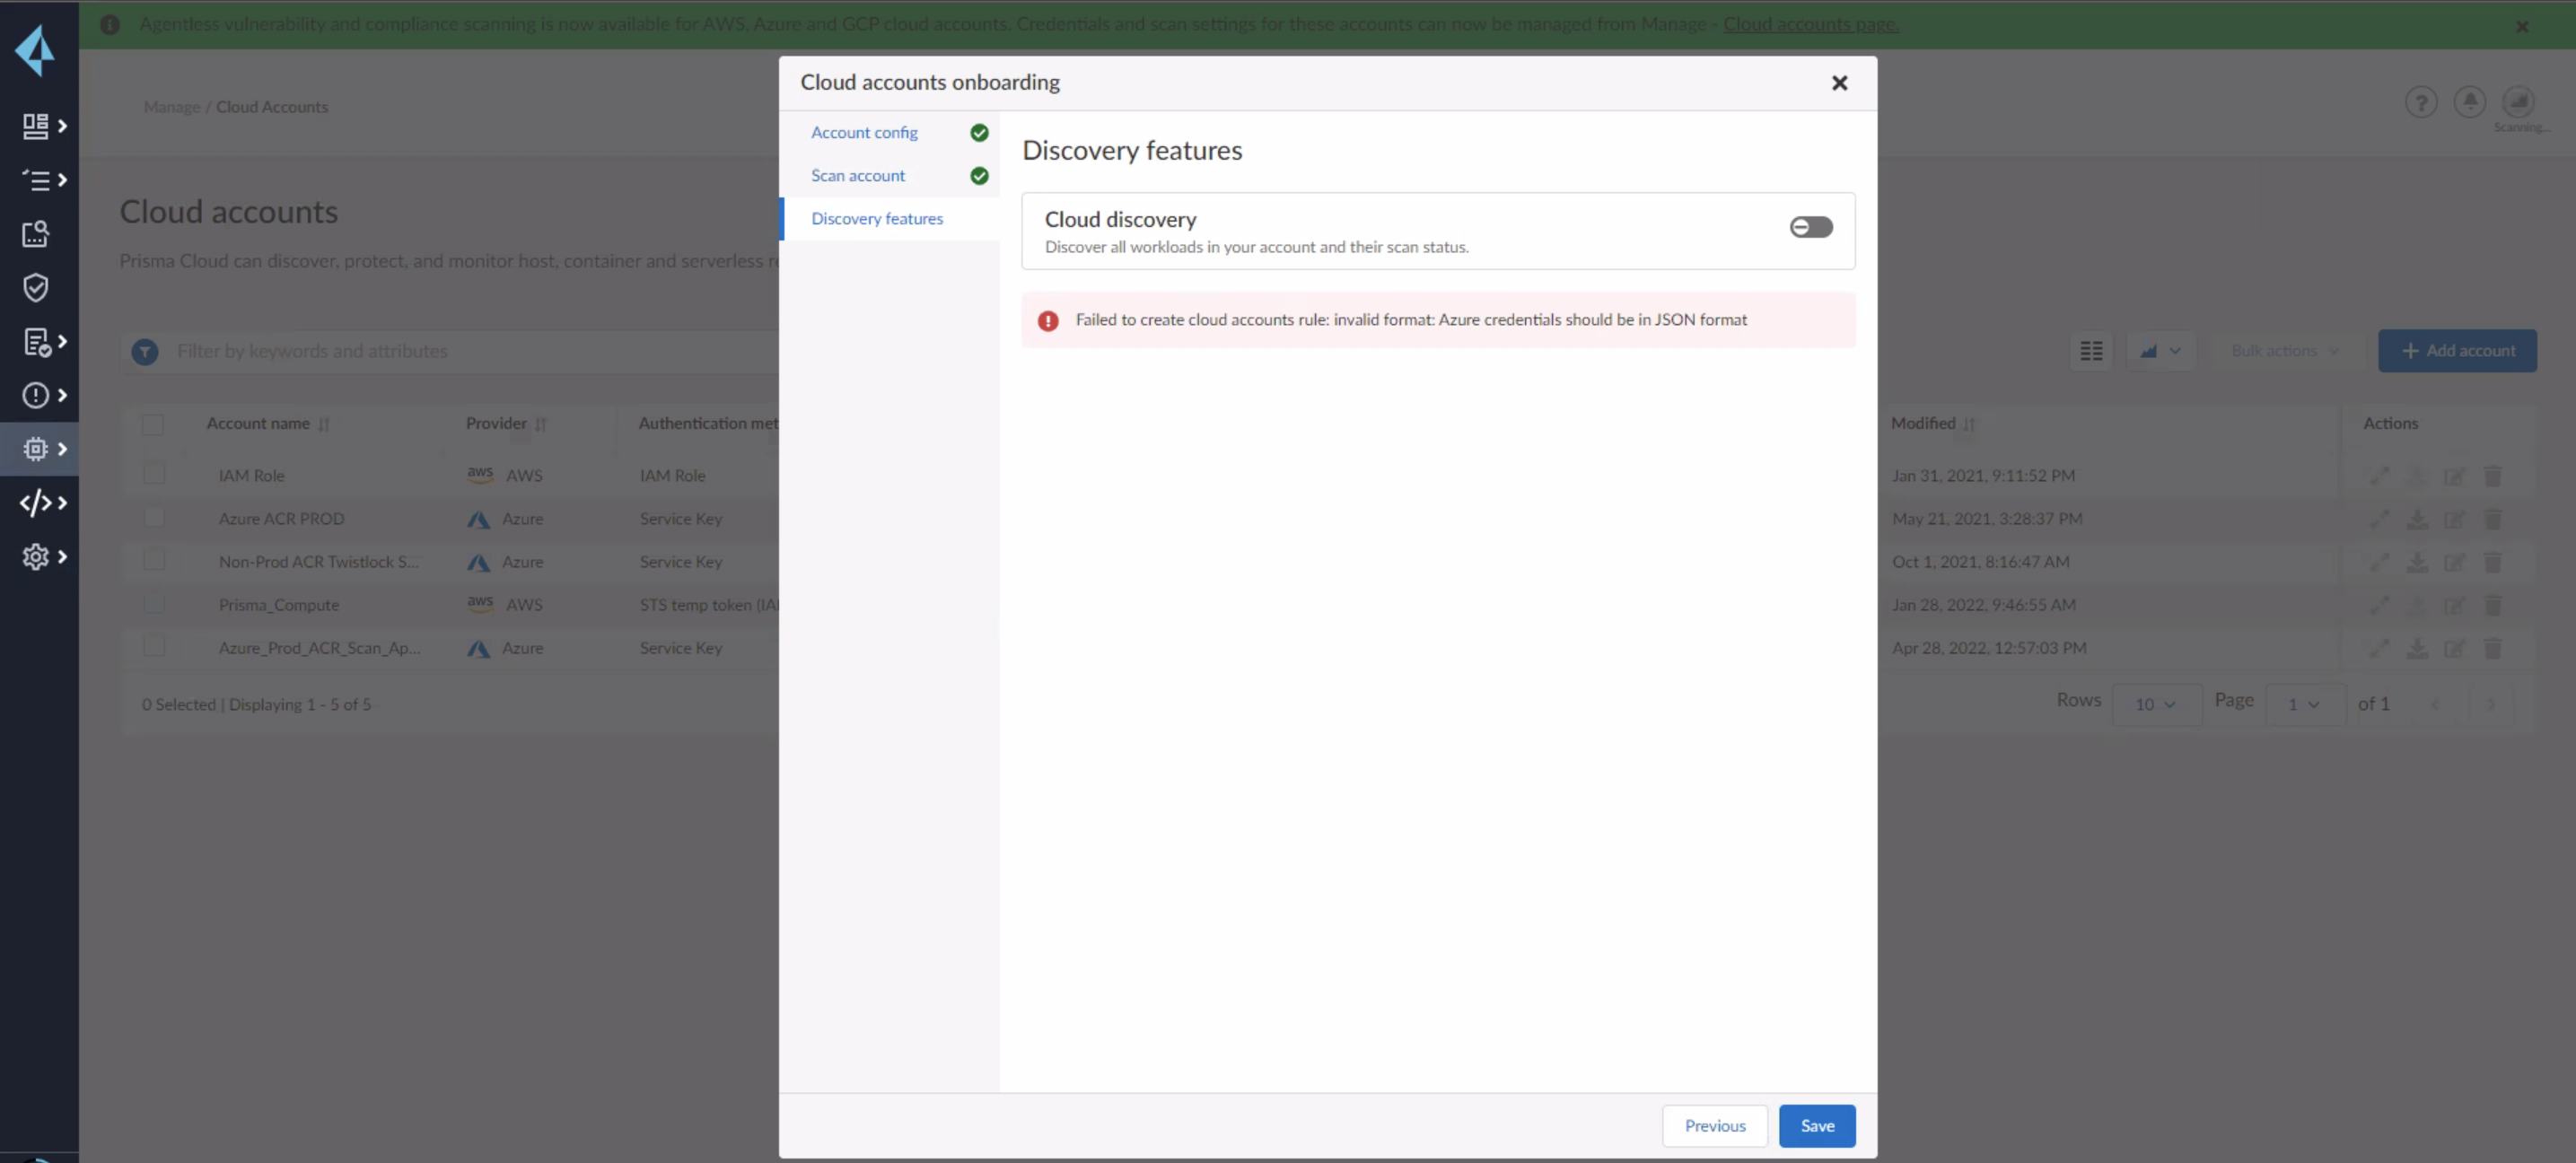
Task: Open the Cloud accounts page link in banner
Action: [x=1812, y=24]
